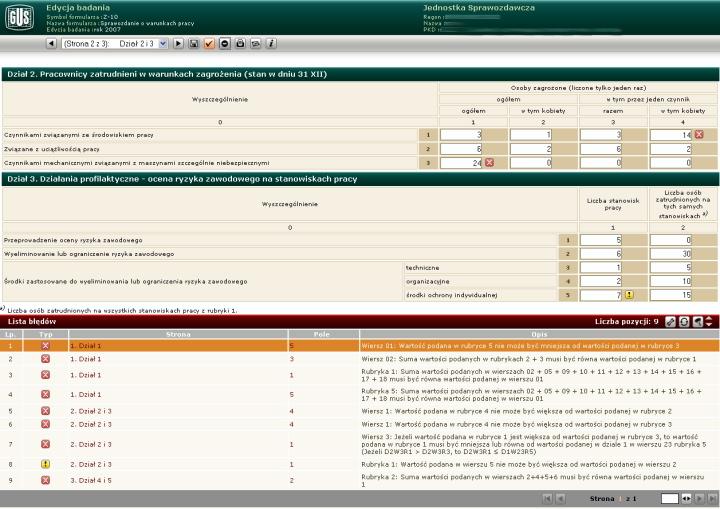Click red error icon beside value 14
The height and width of the screenshot is (509, 720).
click(699, 134)
